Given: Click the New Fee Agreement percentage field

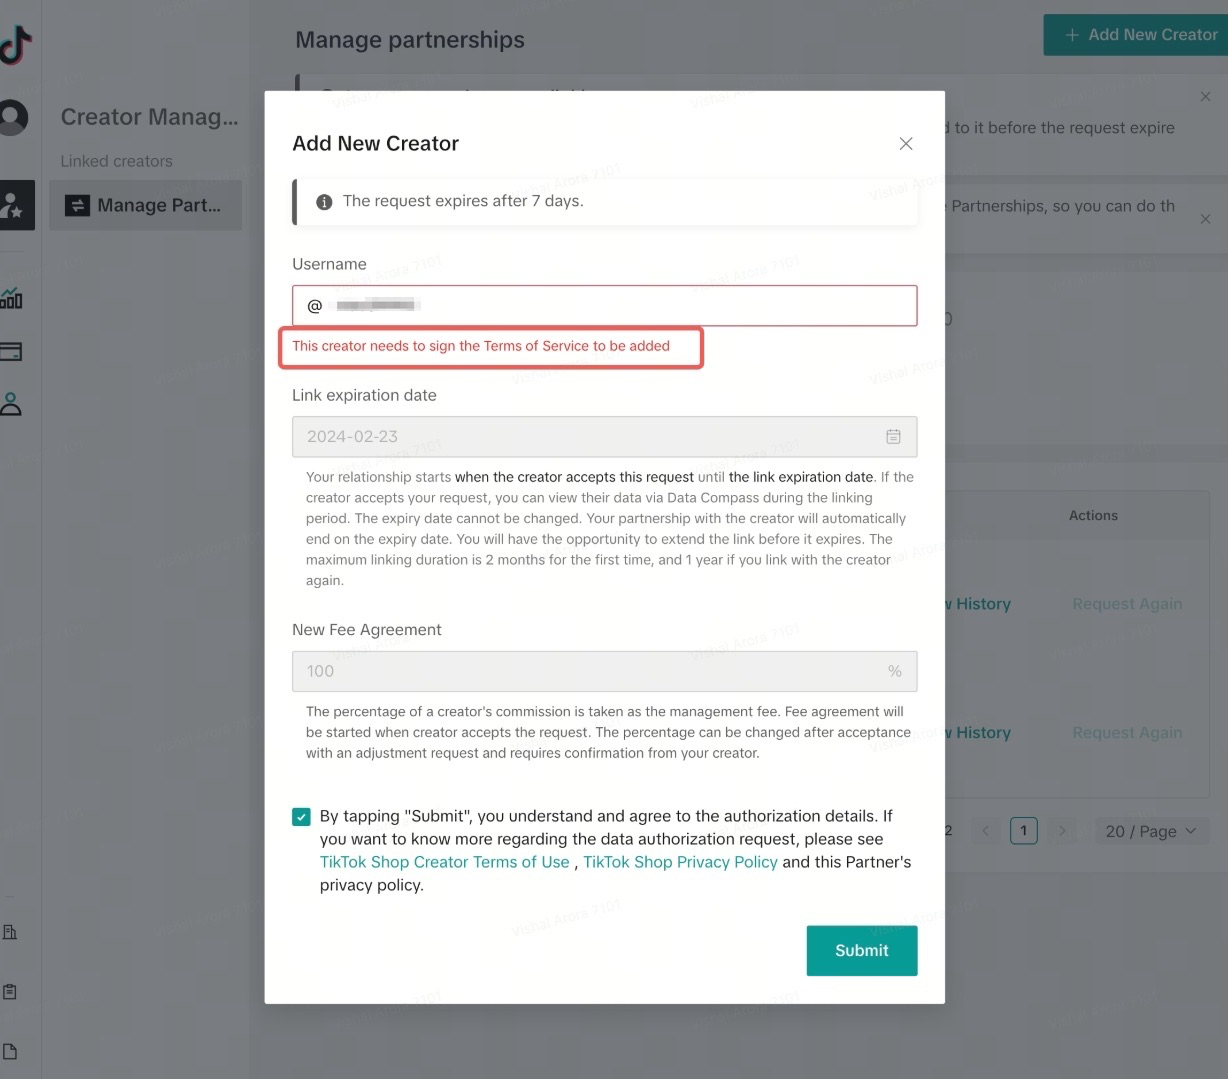Looking at the screenshot, I should coord(590,672).
